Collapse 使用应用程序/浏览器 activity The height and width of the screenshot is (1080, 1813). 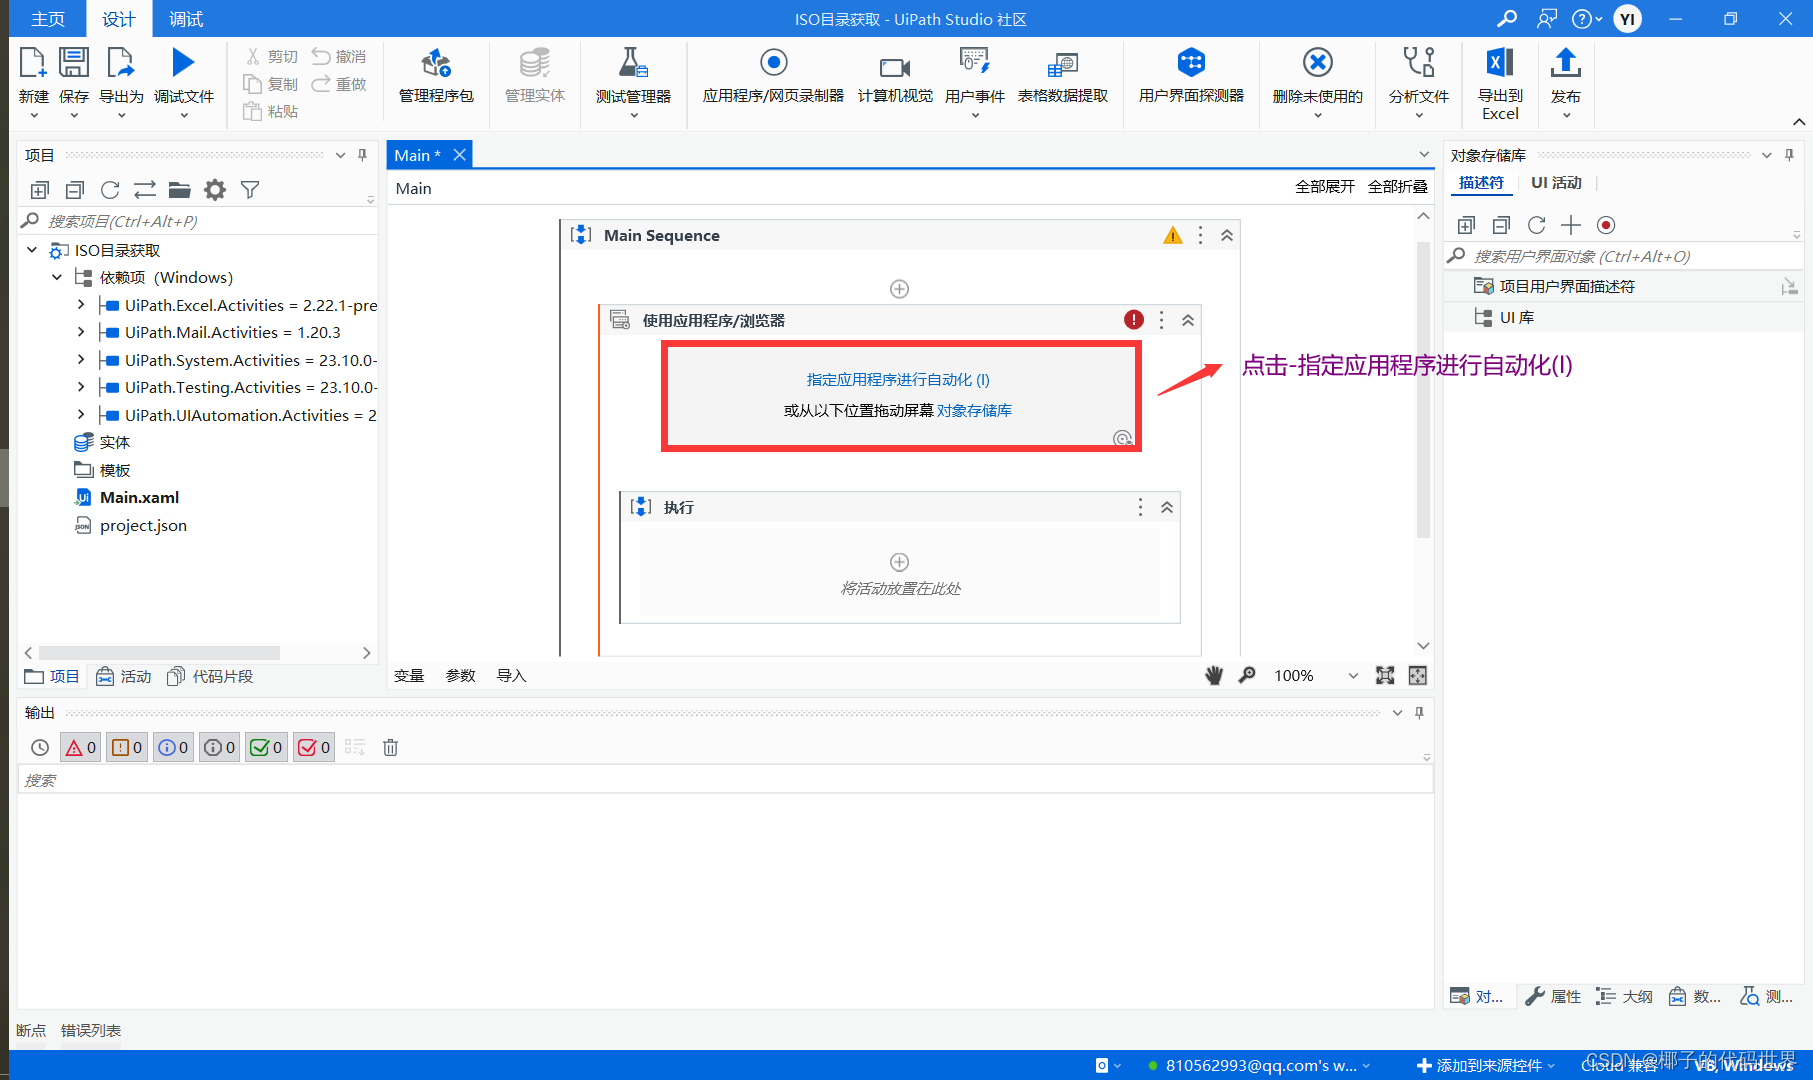pyautogui.click(x=1188, y=320)
